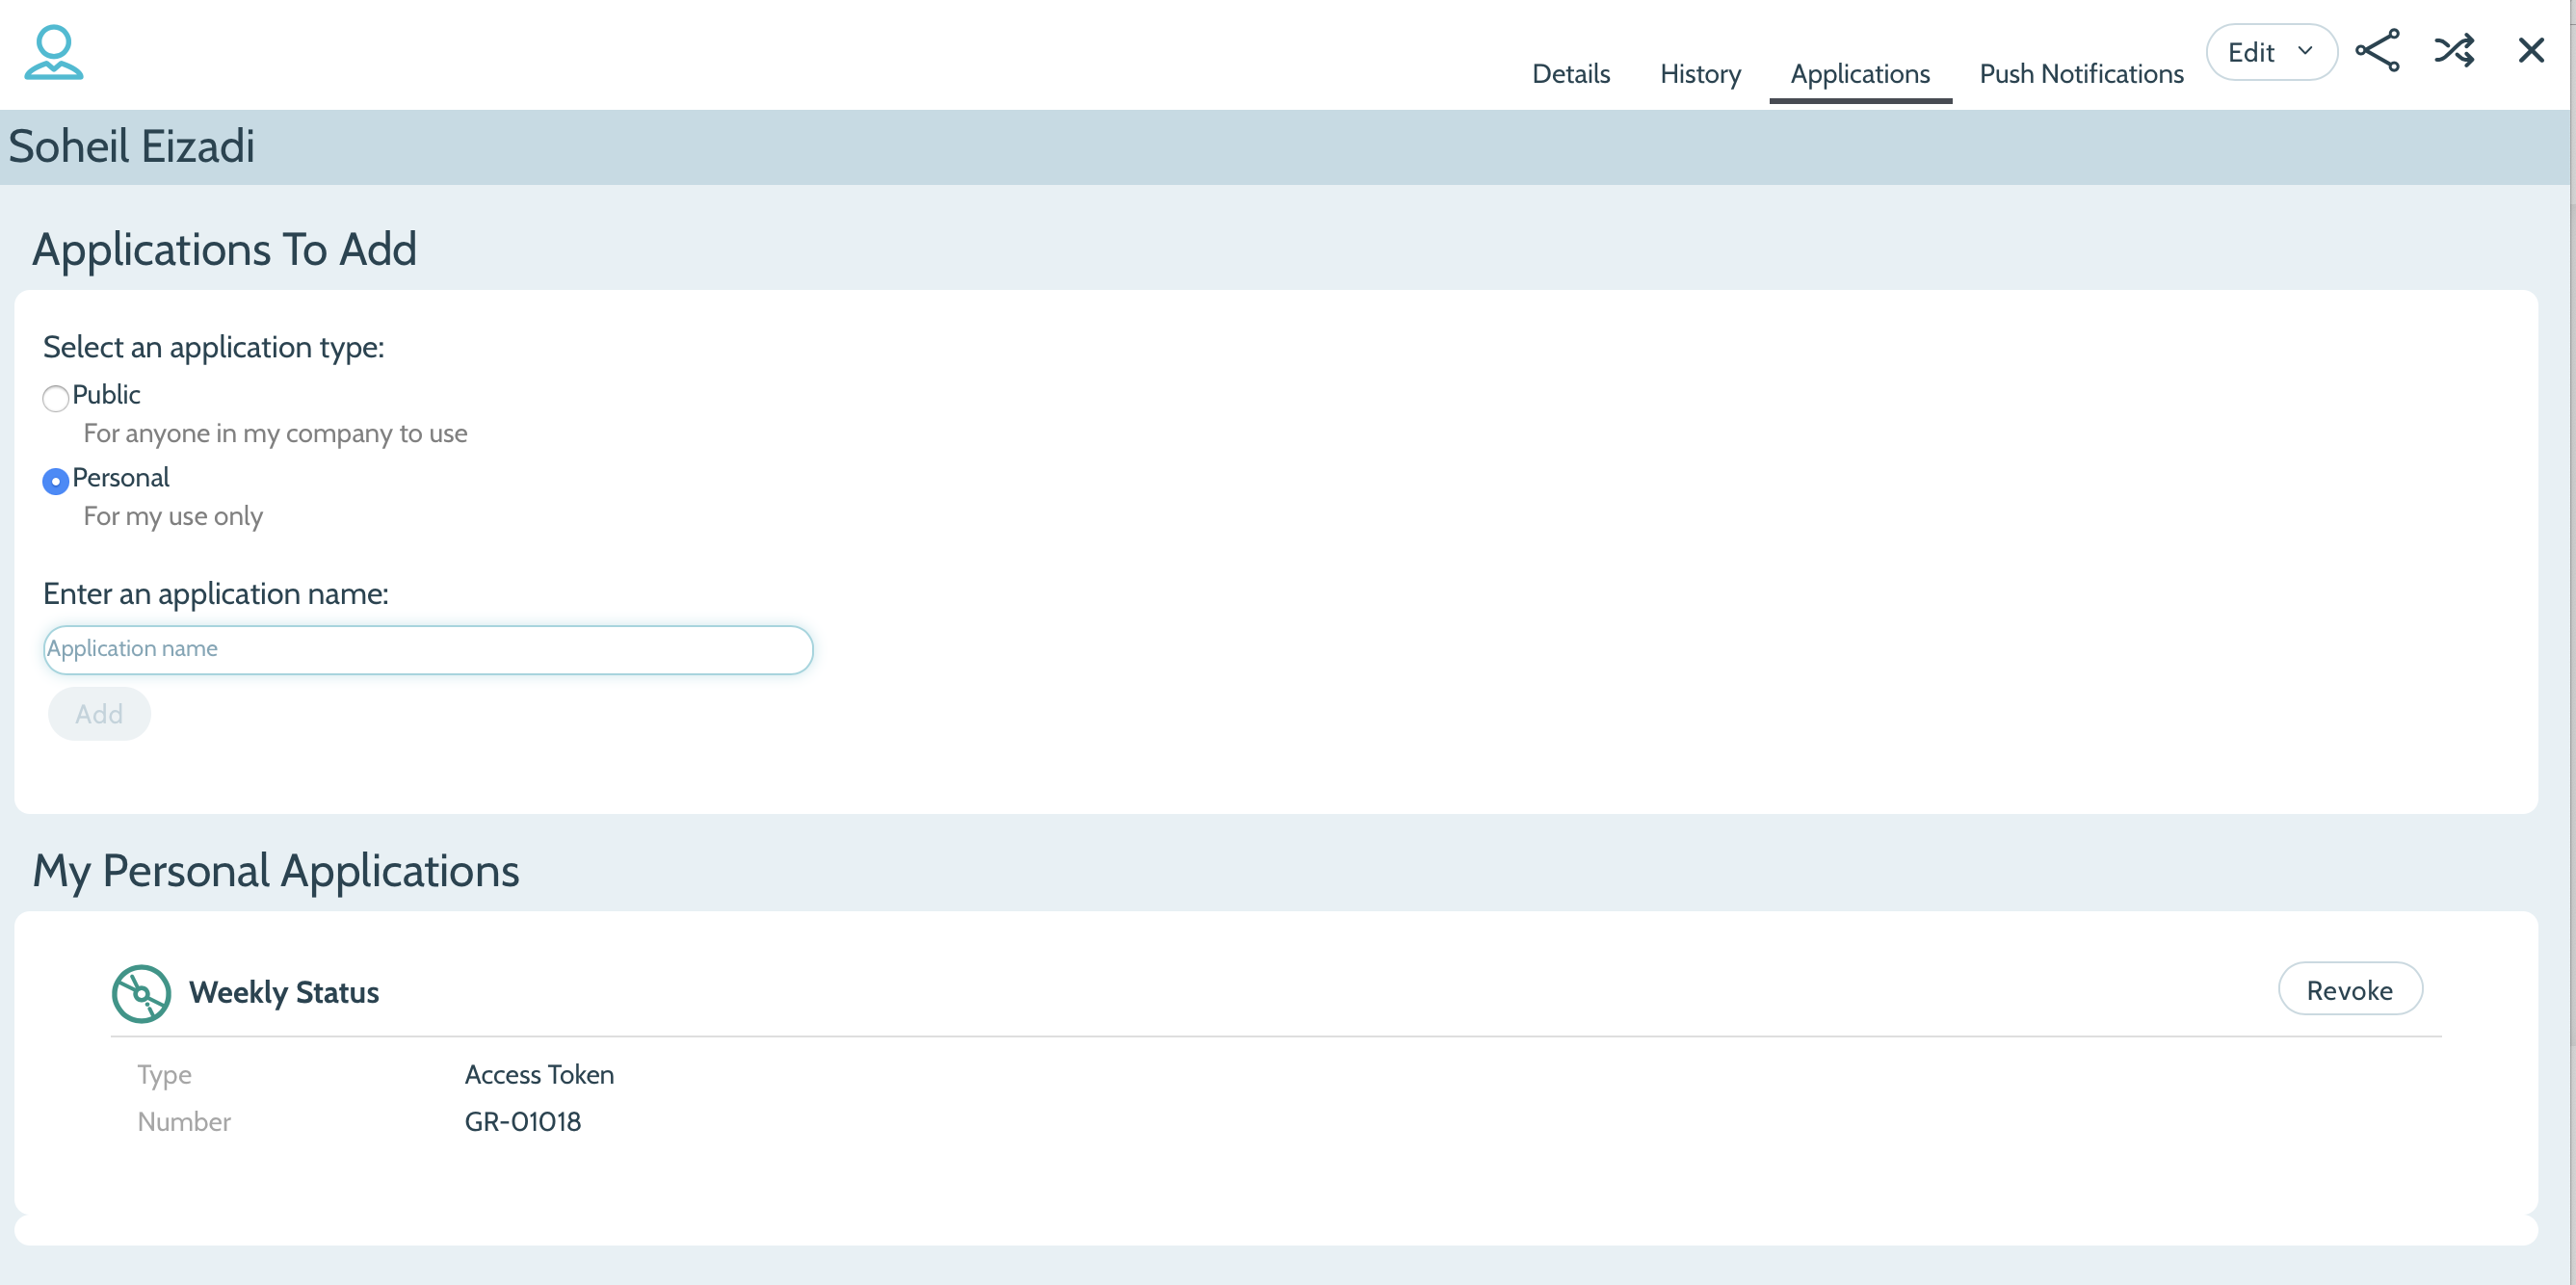Screen dimensions: 2576x1285
Task: Revoke the Weekly Status access token
Action: pyautogui.click(x=2349, y=990)
